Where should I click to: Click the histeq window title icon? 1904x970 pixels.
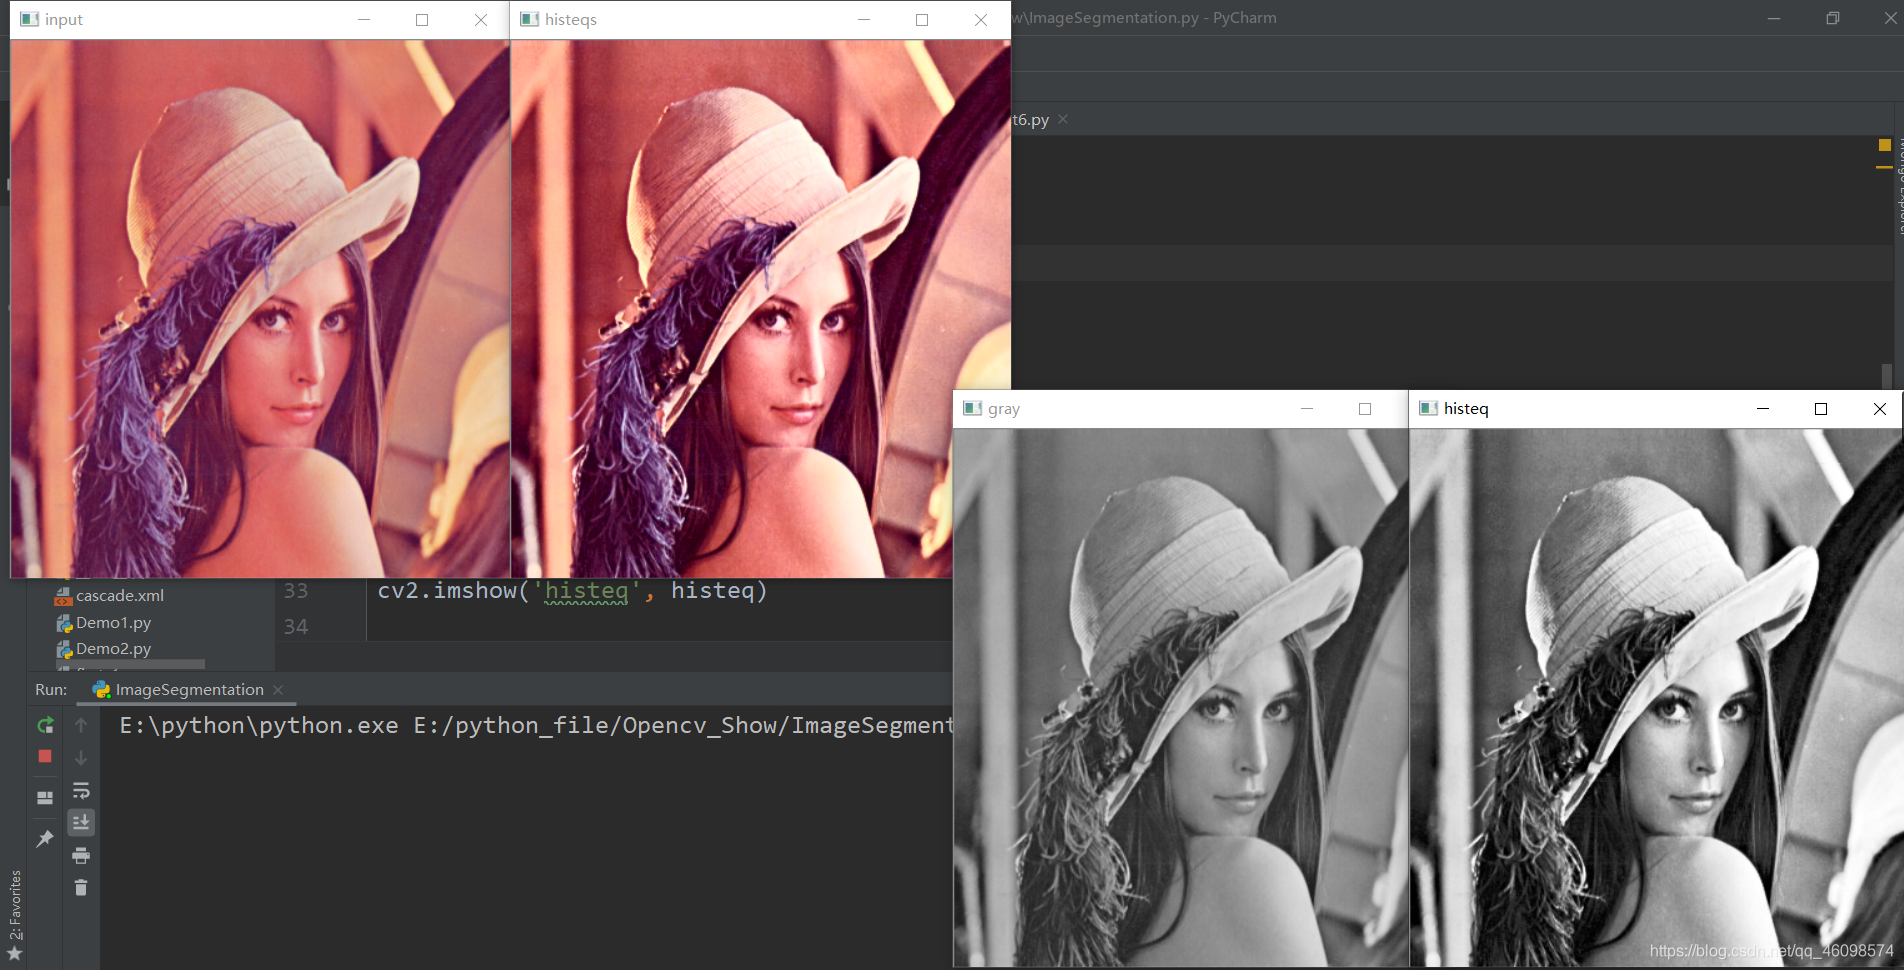tap(1429, 408)
